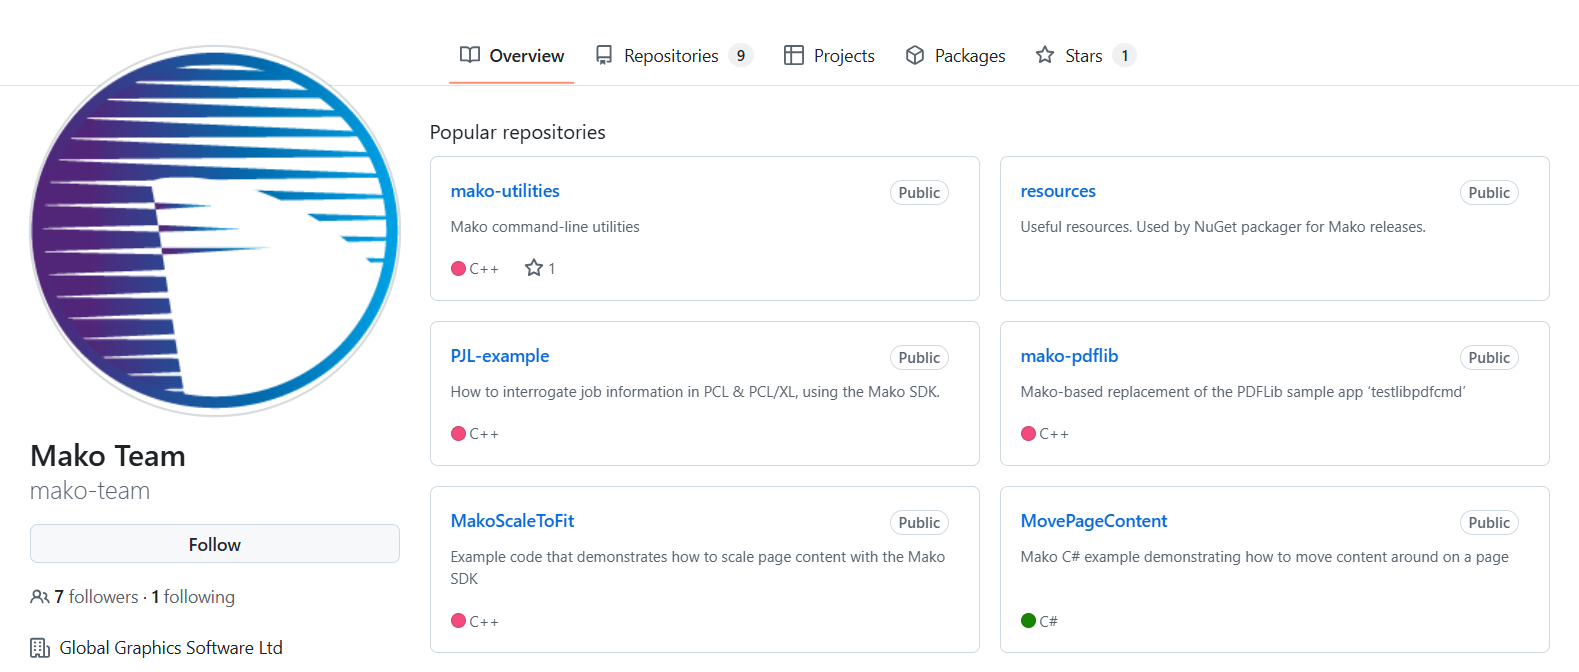Click the green C# language color dot
Viewport: 1579px width, 672px height.
[x=1028, y=621]
